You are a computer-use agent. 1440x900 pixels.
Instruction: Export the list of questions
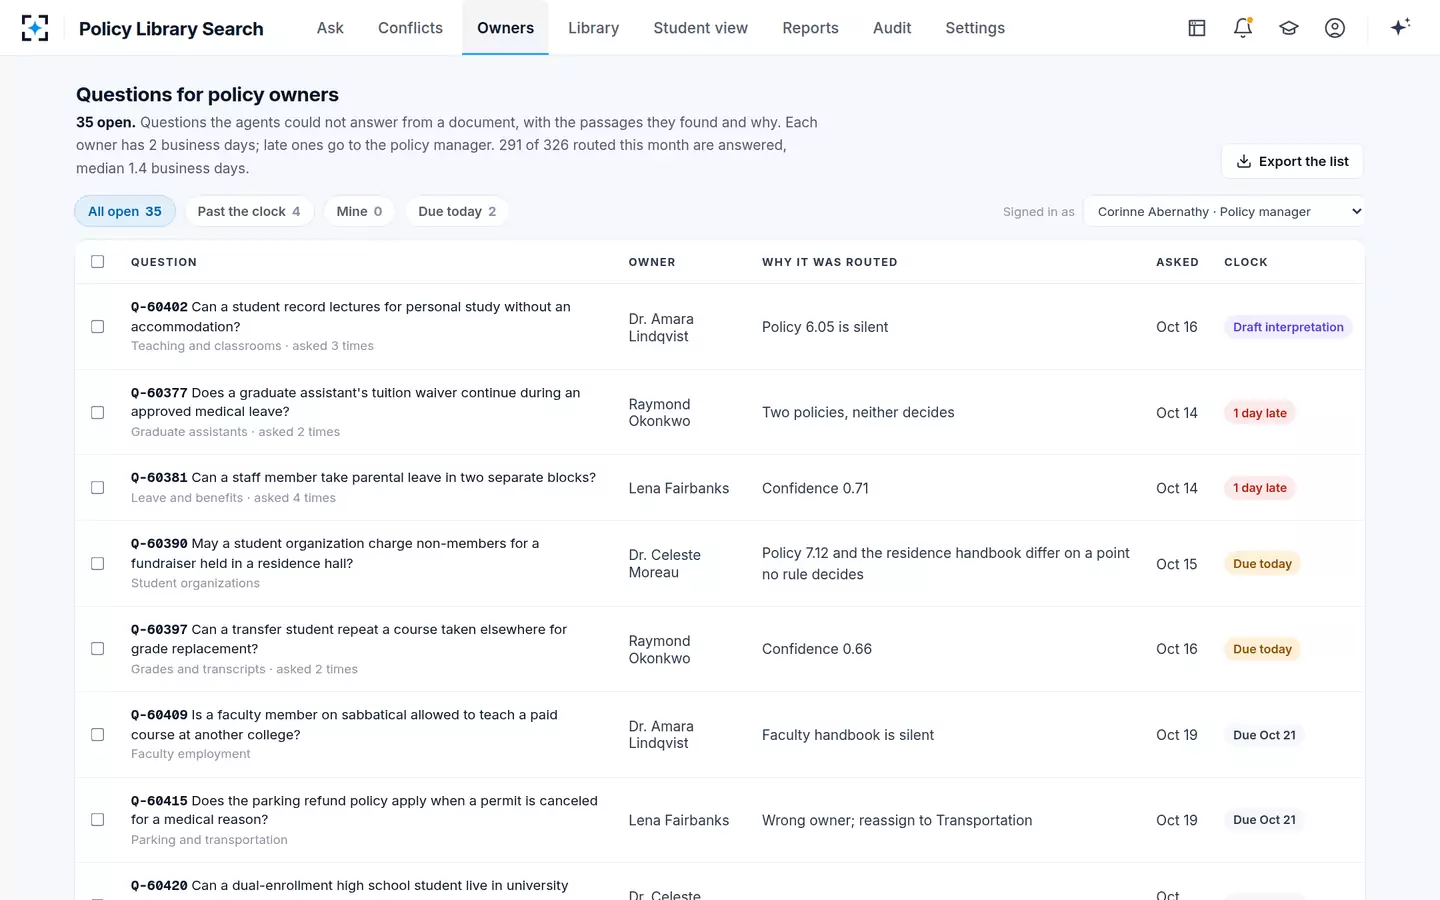[1292, 161]
